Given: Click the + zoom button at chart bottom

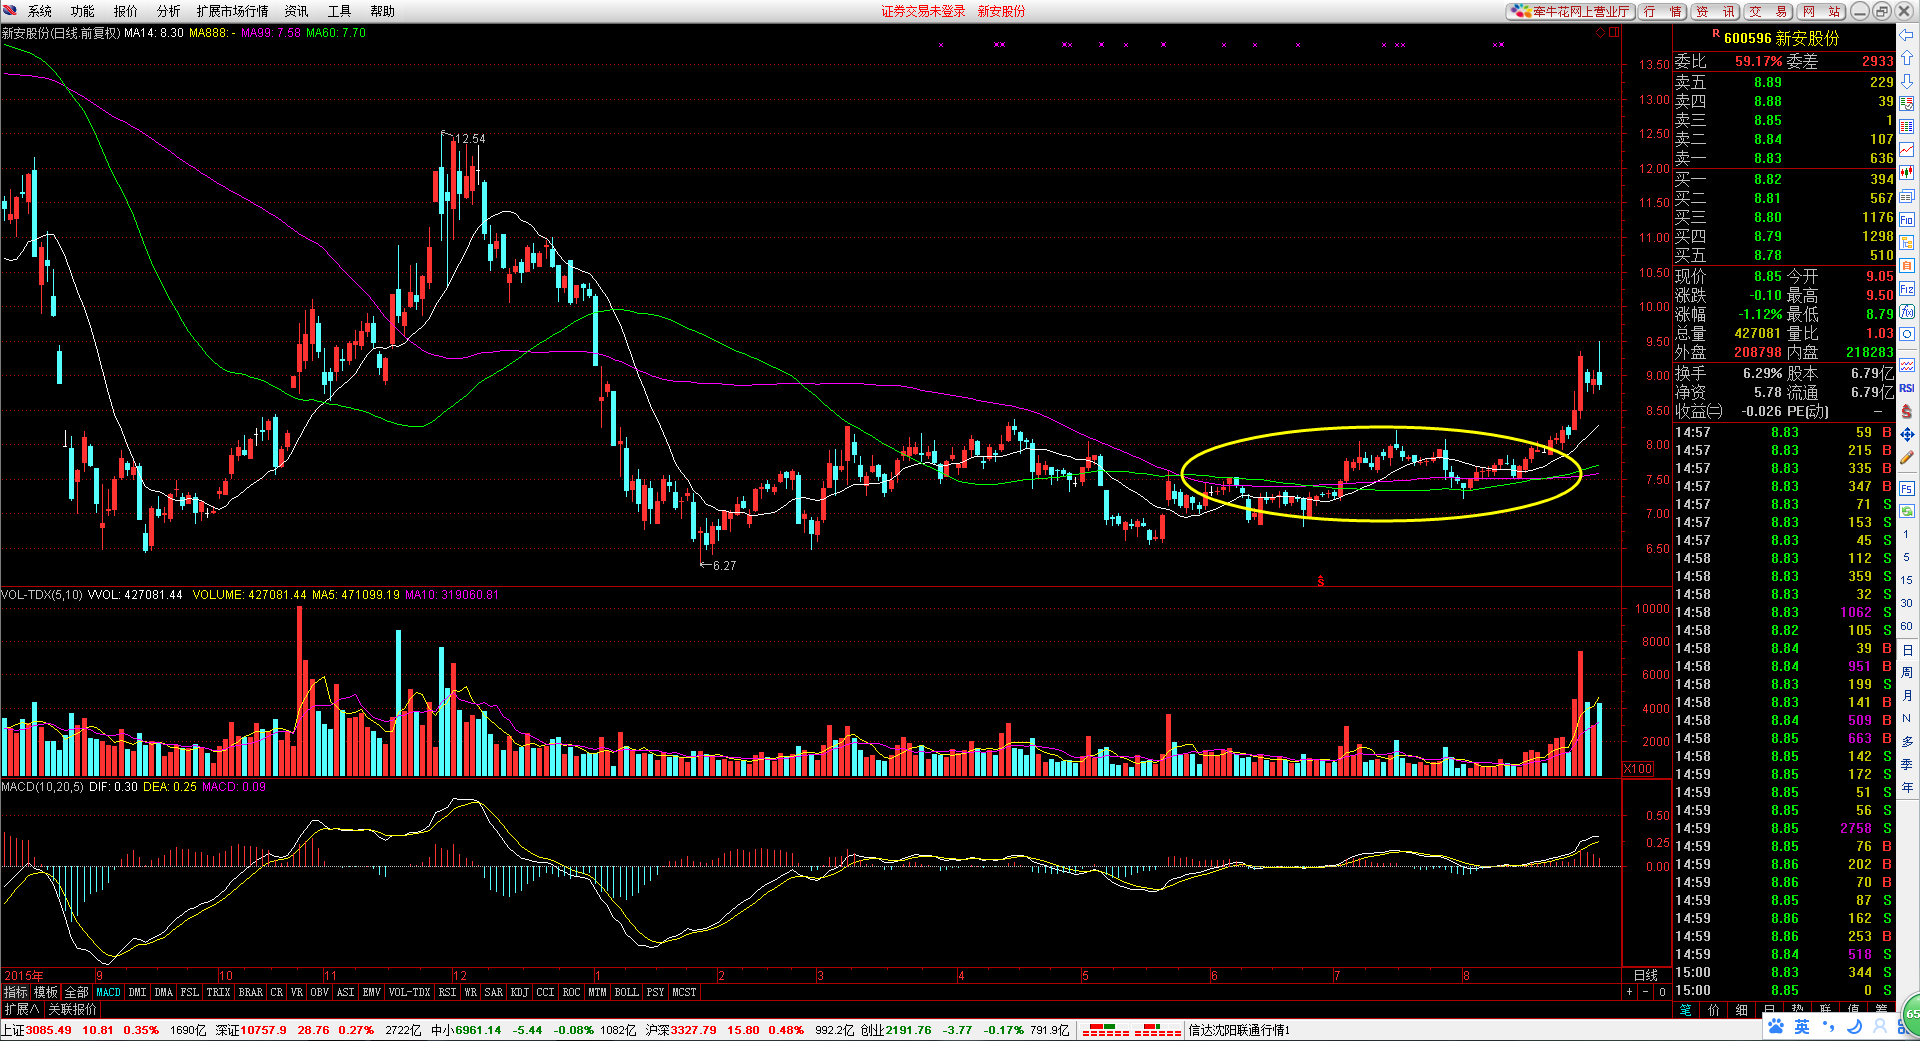Looking at the screenshot, I should [1629, 992].
